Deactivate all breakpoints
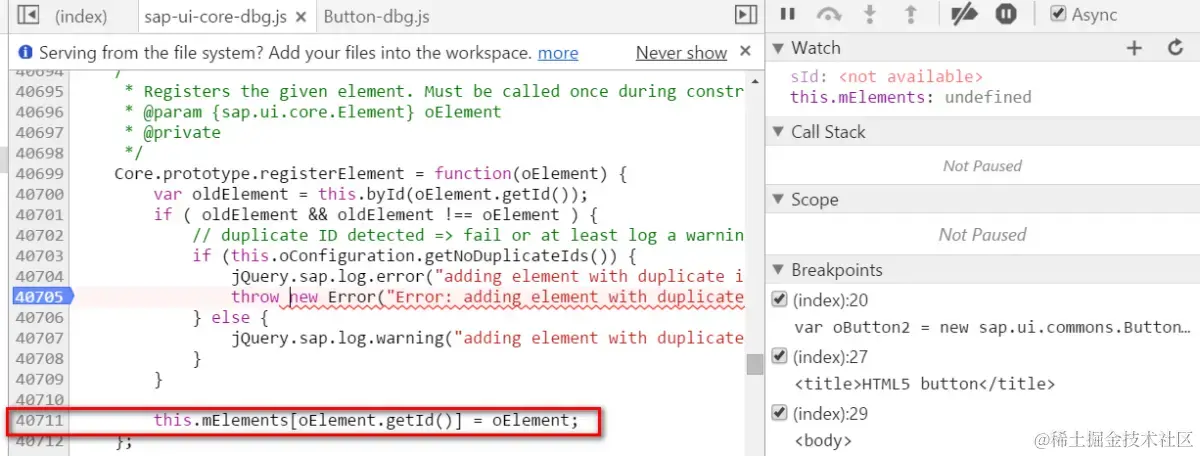Viewport: 1200px width, 456px height. tap(964, 14)
